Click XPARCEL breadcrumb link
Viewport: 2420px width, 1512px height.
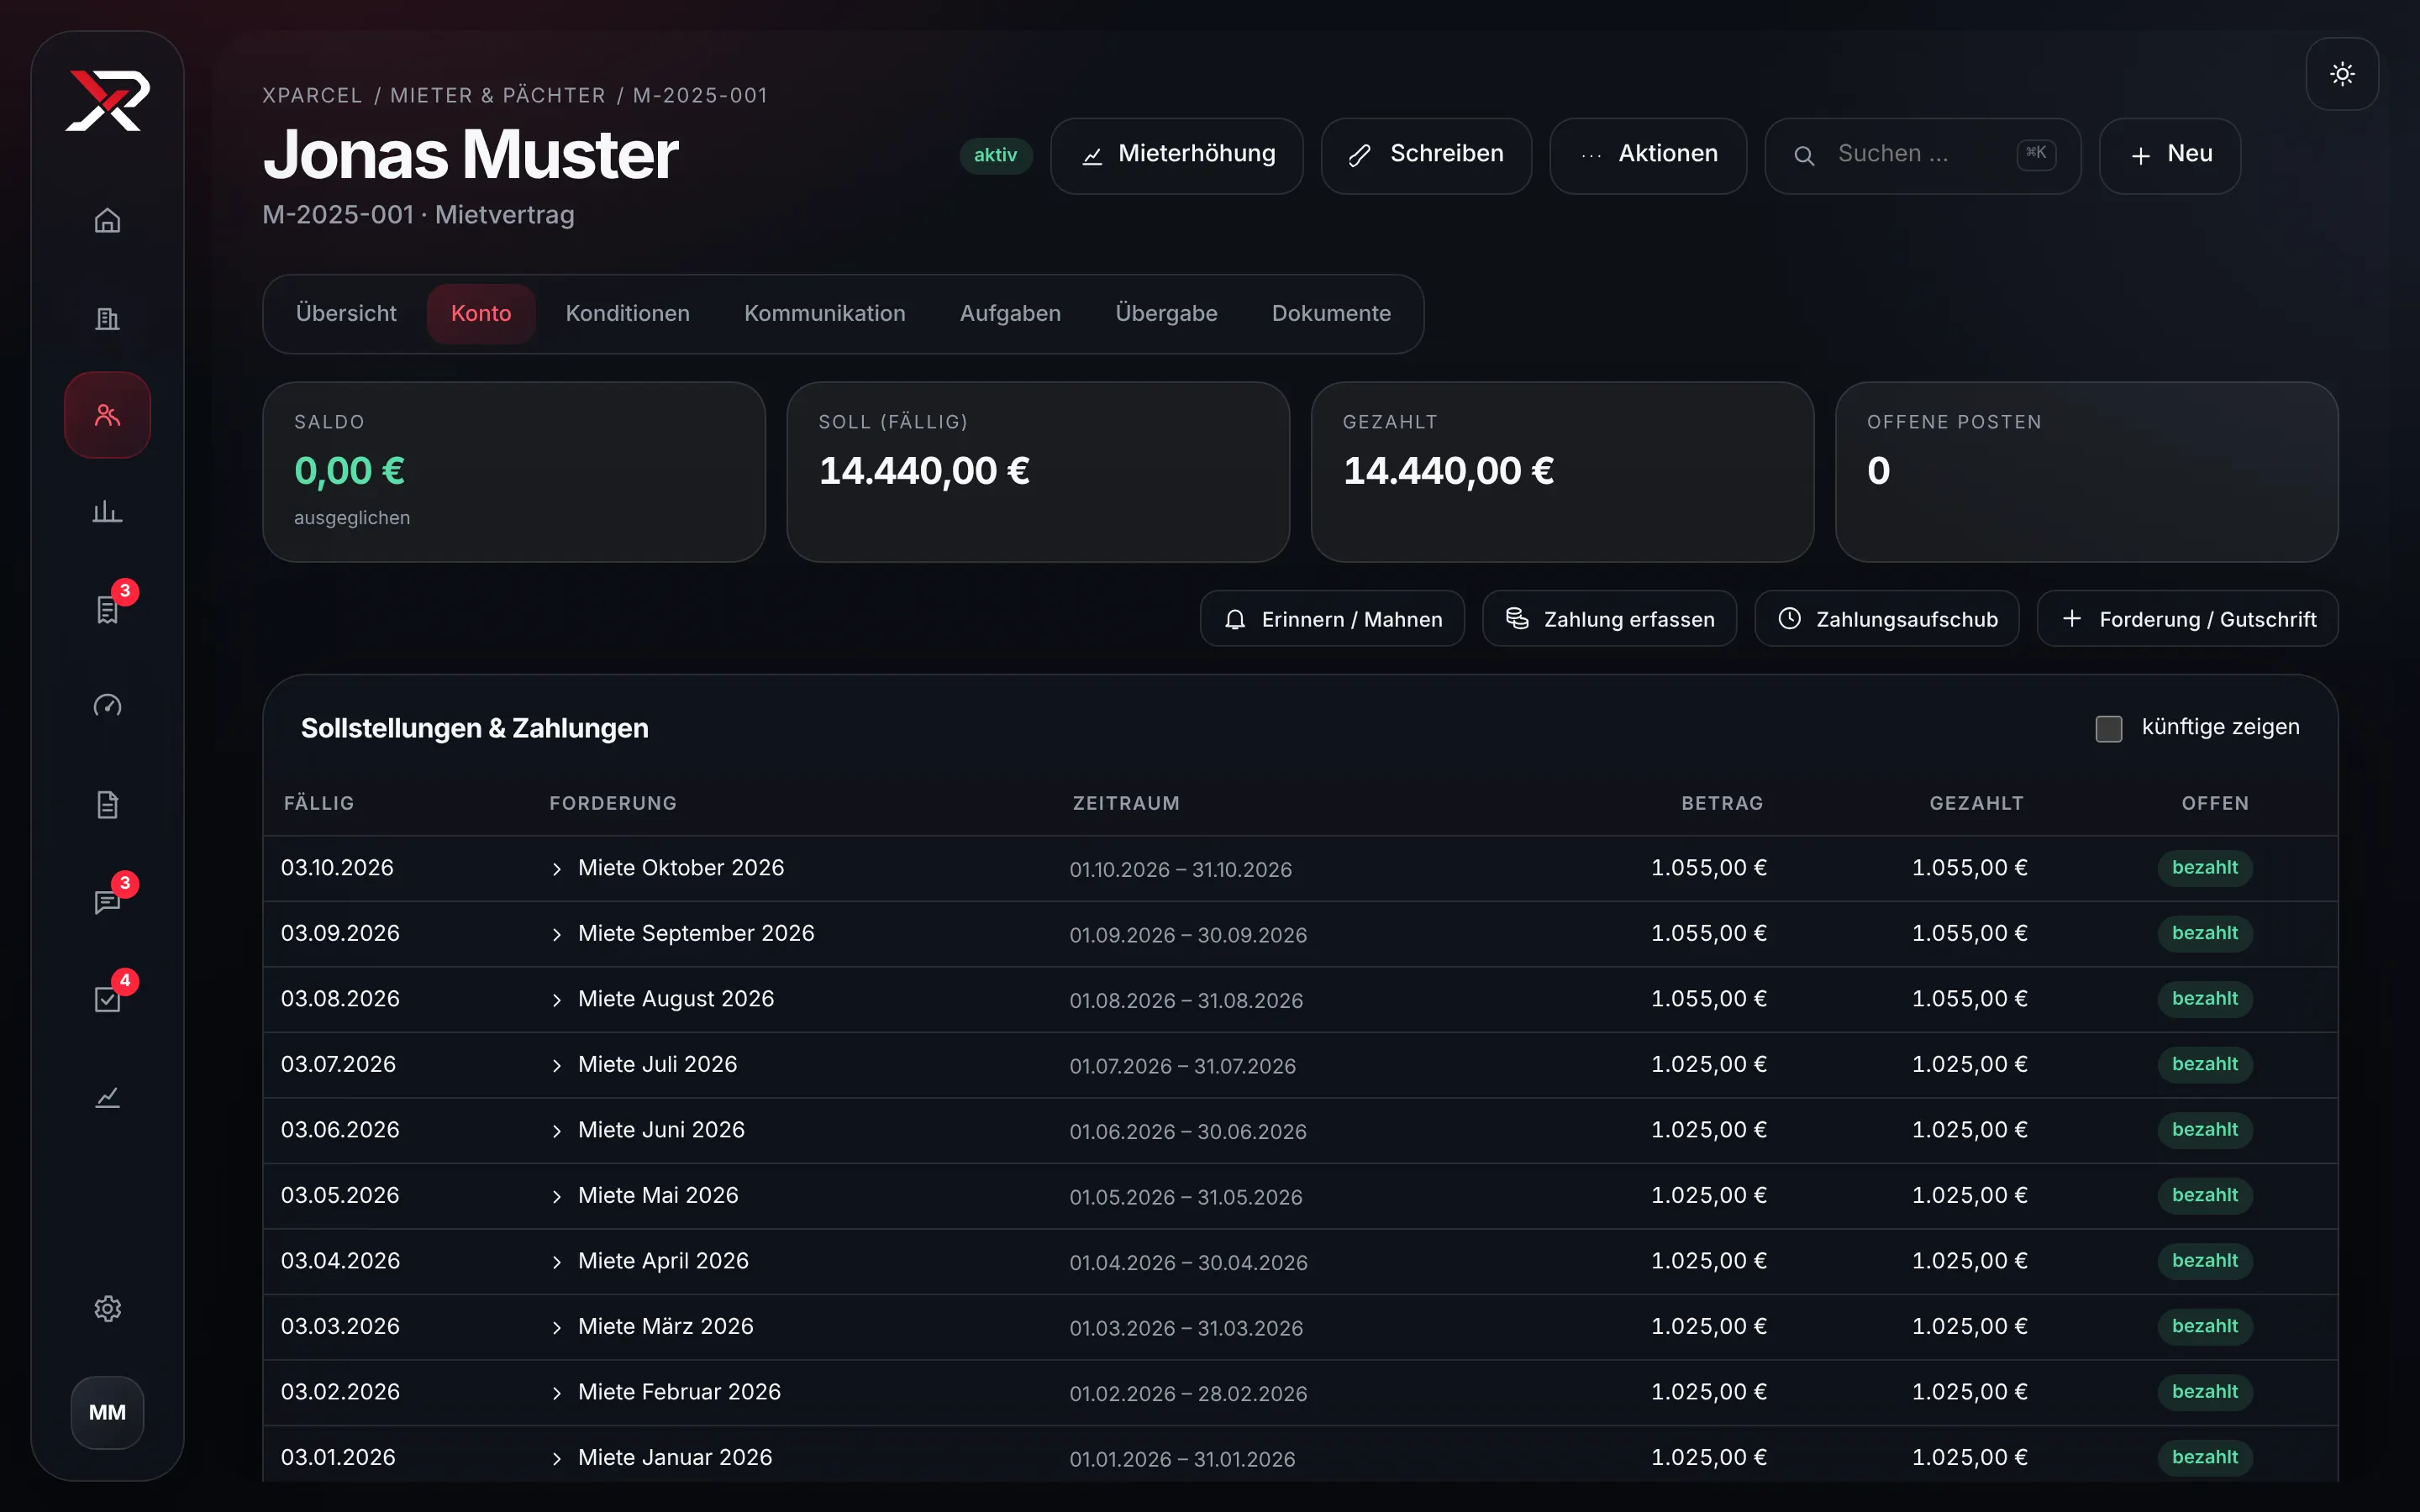click(312, 95)
